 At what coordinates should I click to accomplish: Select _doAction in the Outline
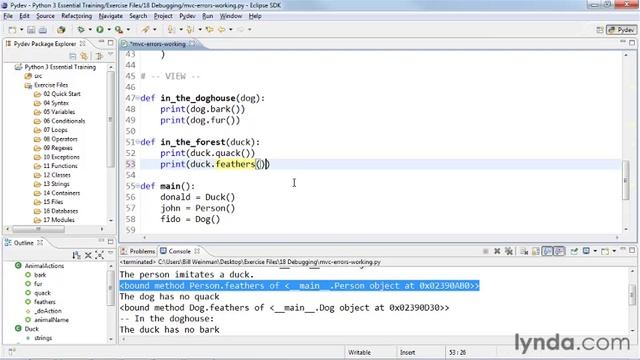48,311
